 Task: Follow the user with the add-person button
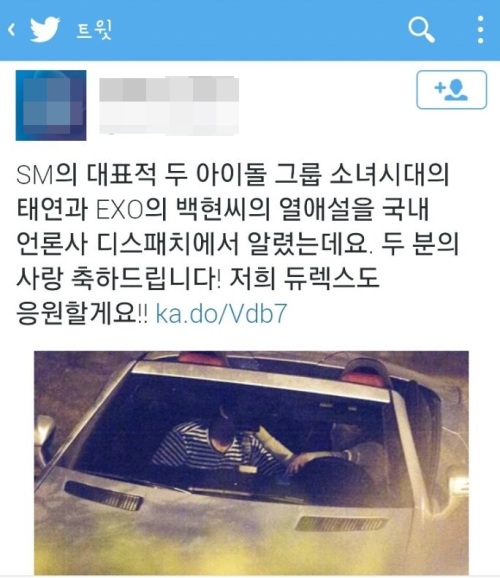pyautogui.click(x=451, y=90)
